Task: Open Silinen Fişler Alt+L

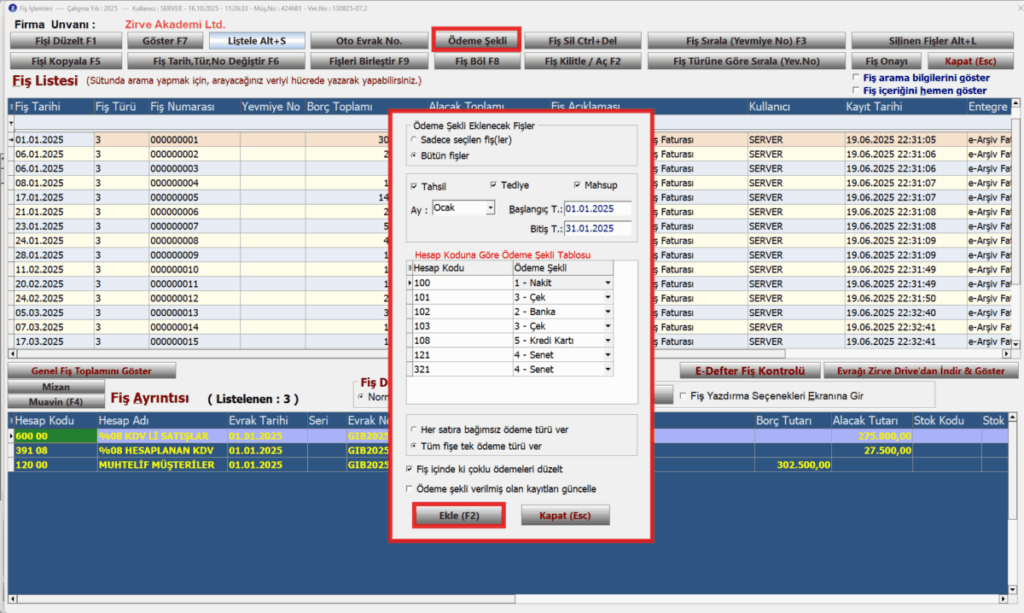Action: click(x=933, y=40)
